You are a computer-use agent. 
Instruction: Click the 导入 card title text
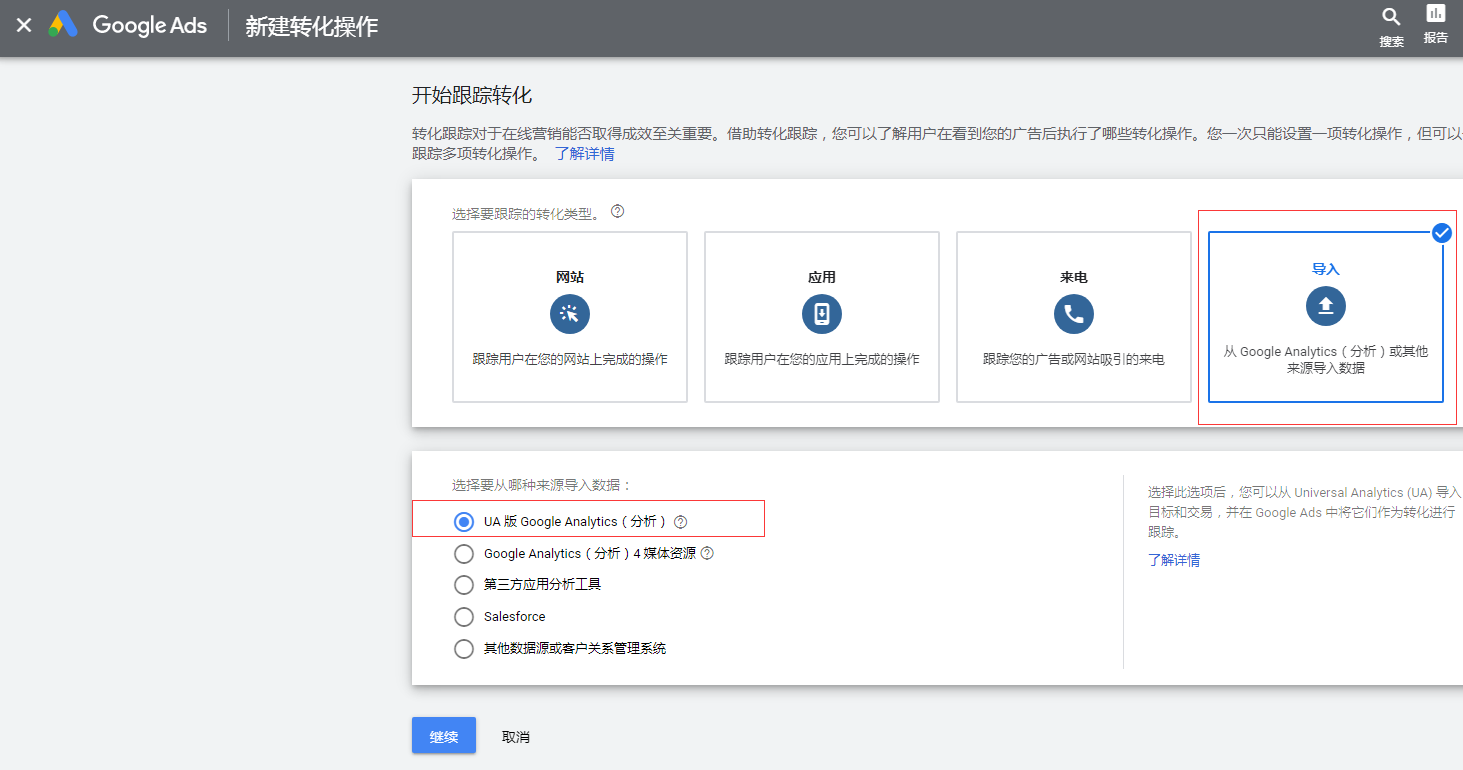[x=1326, y=269]
